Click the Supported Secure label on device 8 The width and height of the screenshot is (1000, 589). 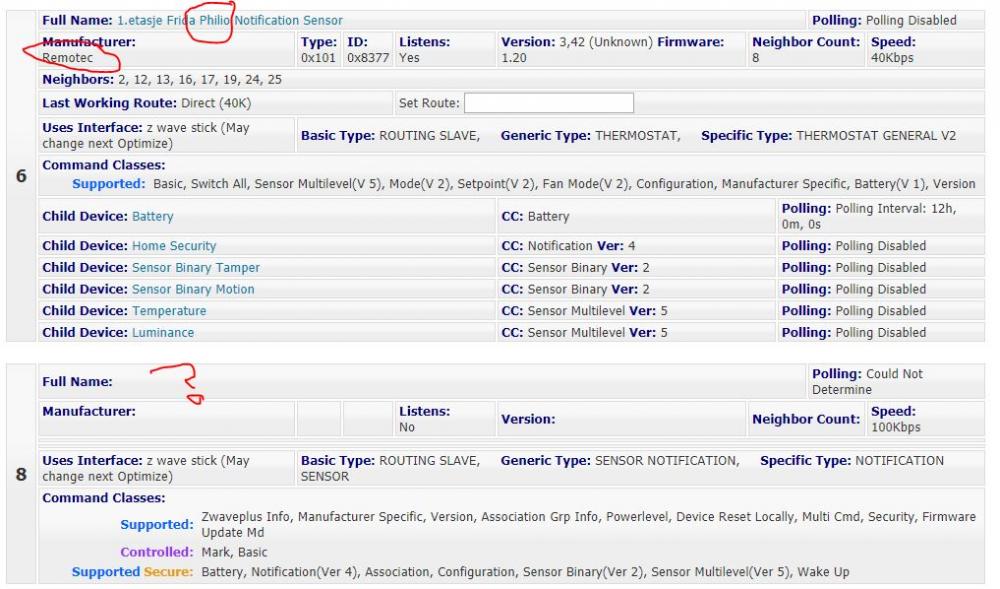point(133,571)
